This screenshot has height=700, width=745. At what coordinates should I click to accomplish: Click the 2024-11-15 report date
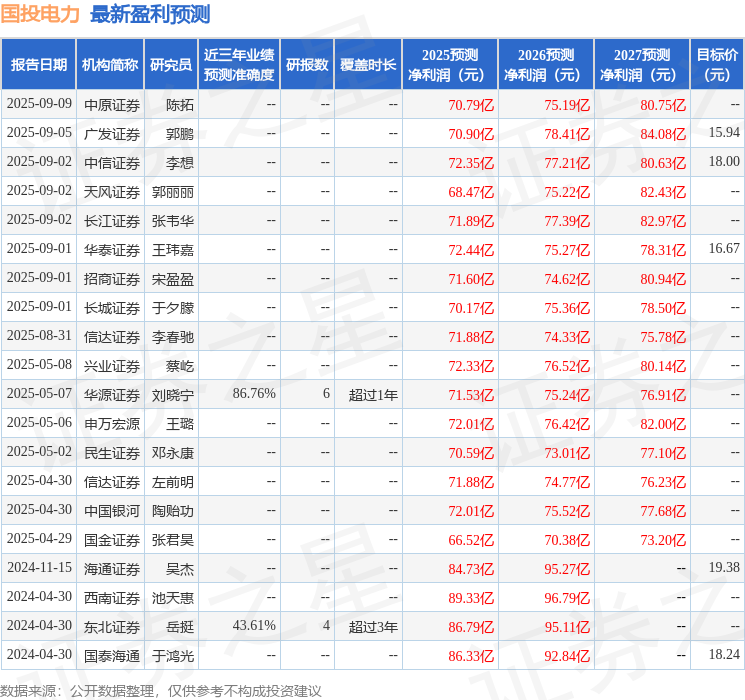coord(39,567)
